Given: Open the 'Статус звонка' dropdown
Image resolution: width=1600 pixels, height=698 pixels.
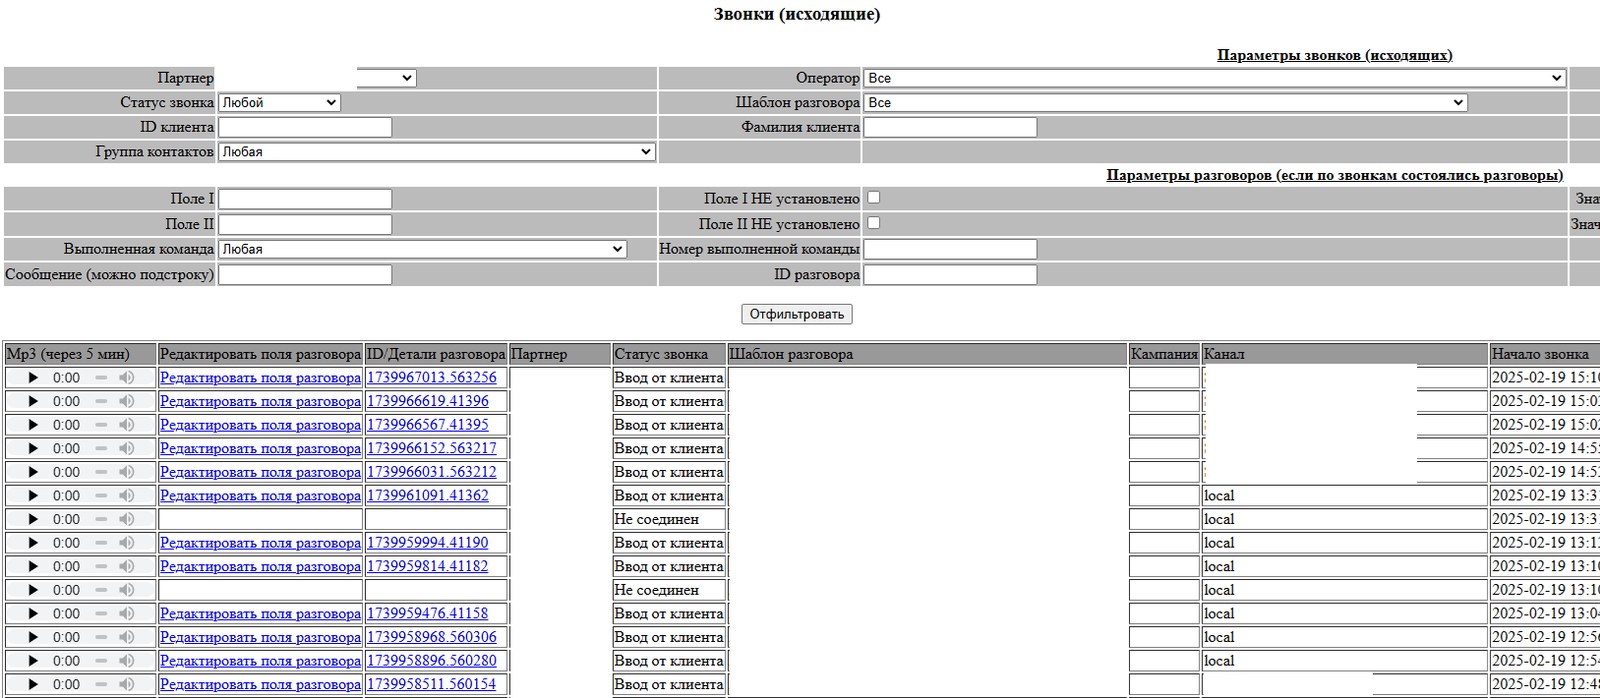Looking at the screenshot, I should point(279,103).
